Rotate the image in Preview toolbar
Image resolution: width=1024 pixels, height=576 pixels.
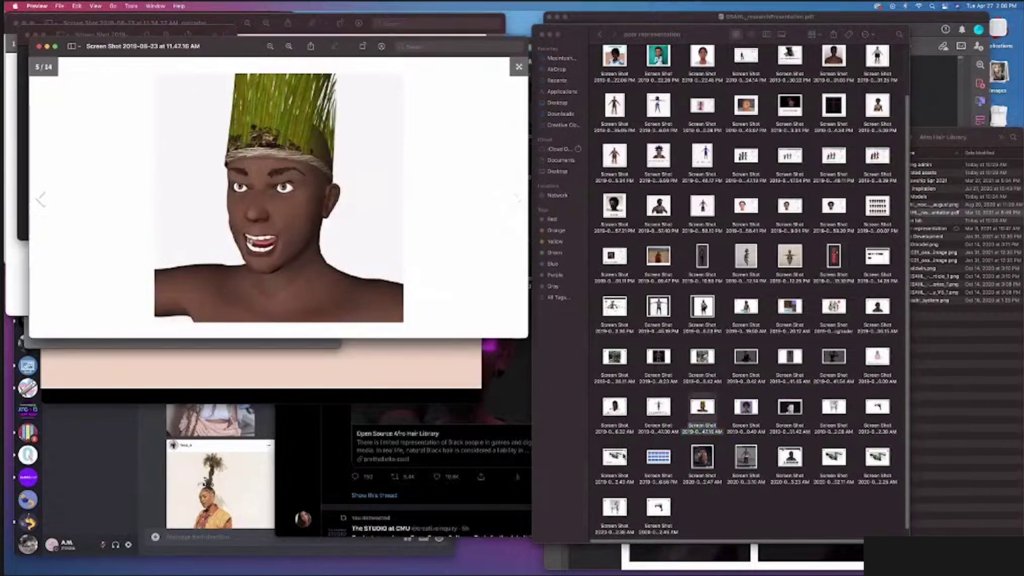tap(362, 46)
